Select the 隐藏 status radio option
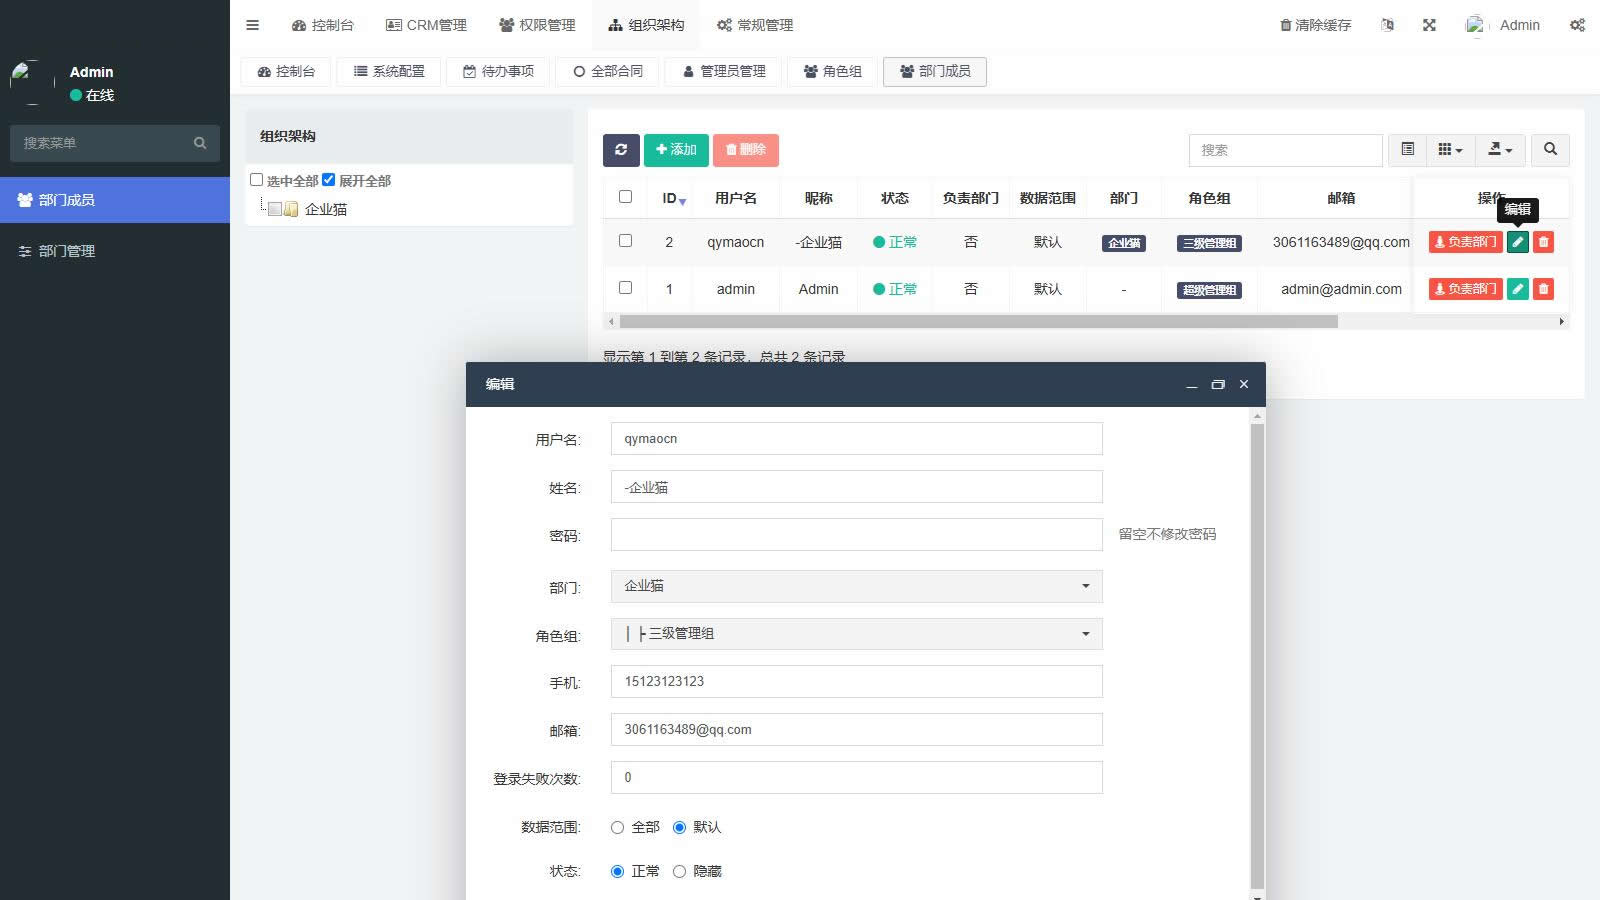Viewport: 1600px width, 900px height. tap(680, 871)
